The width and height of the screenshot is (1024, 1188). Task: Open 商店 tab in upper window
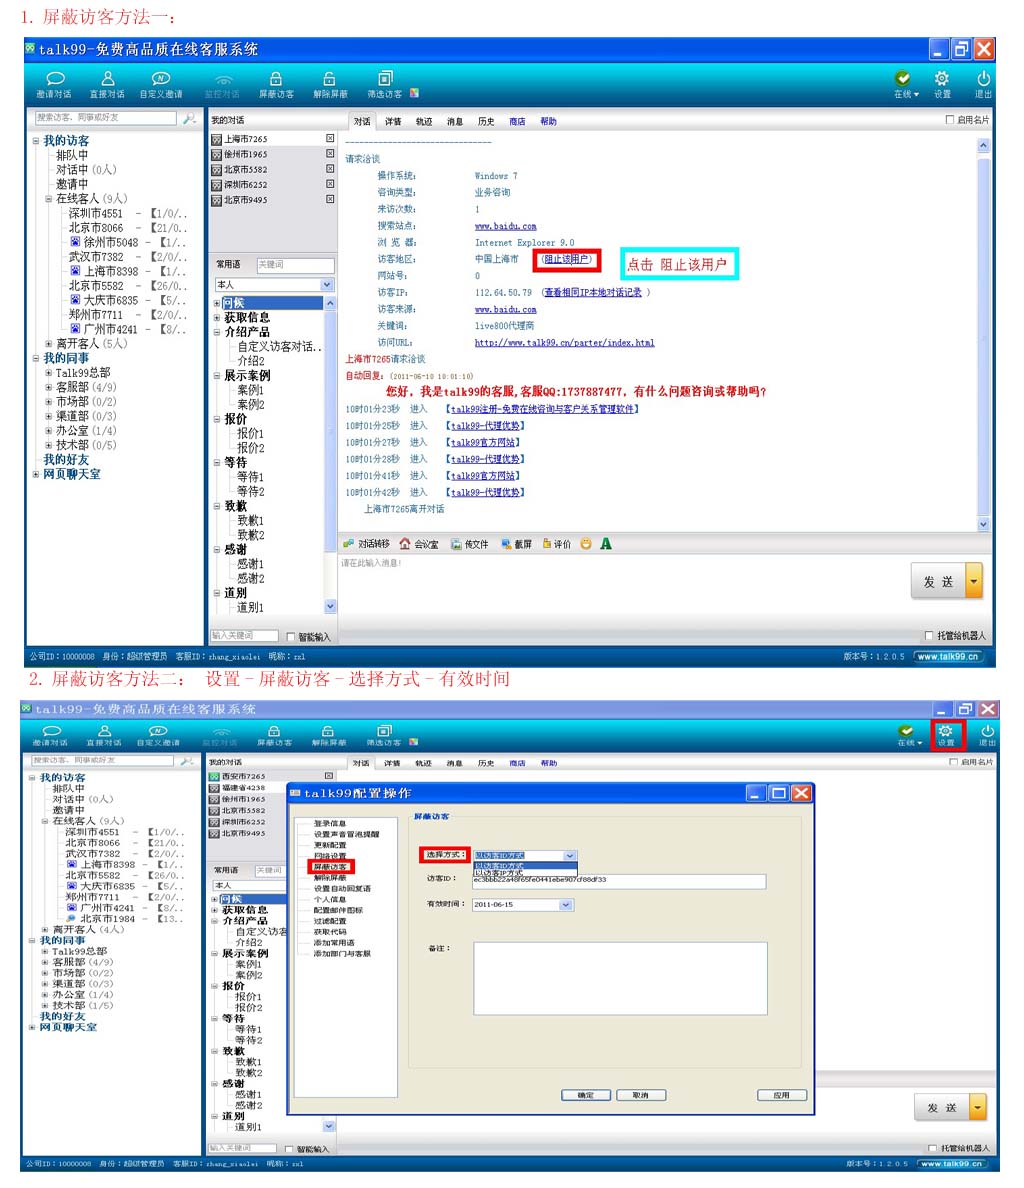517,121
